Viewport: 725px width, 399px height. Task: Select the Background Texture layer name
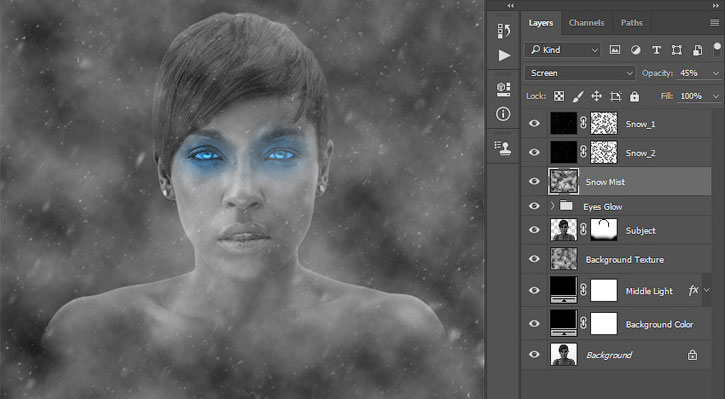[625, 259]
